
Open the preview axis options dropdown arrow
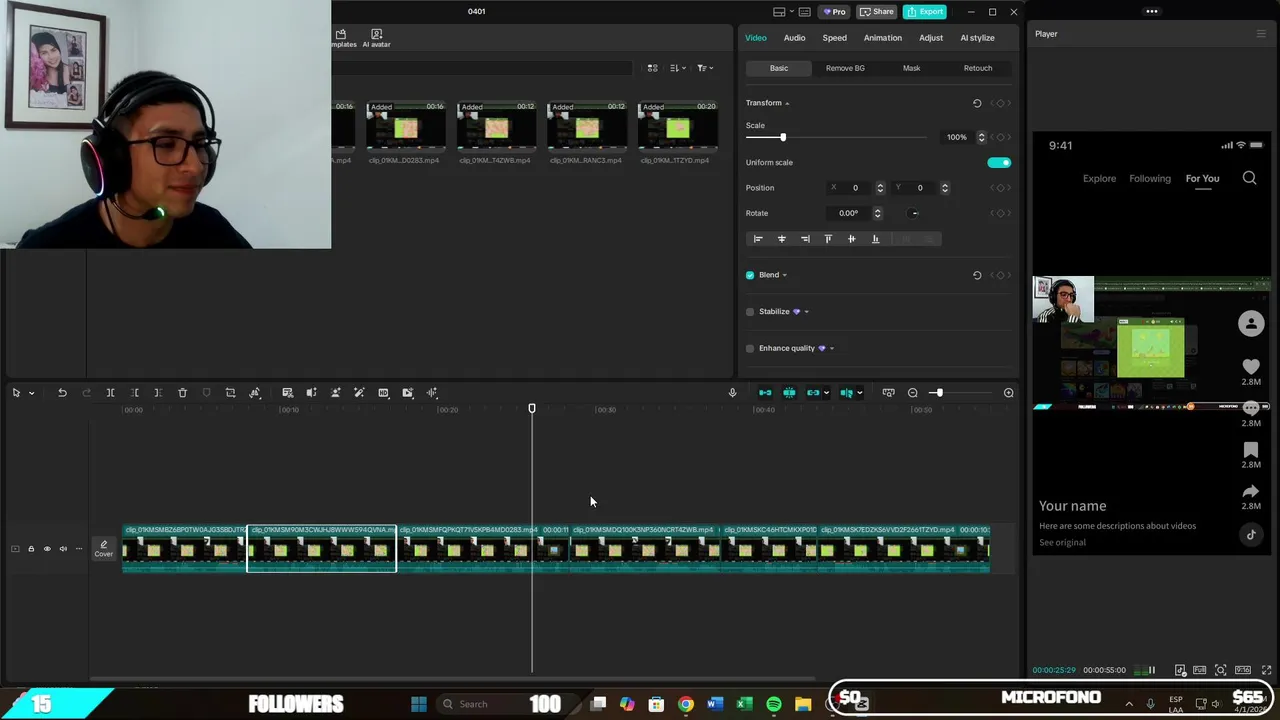click(859, 393)
